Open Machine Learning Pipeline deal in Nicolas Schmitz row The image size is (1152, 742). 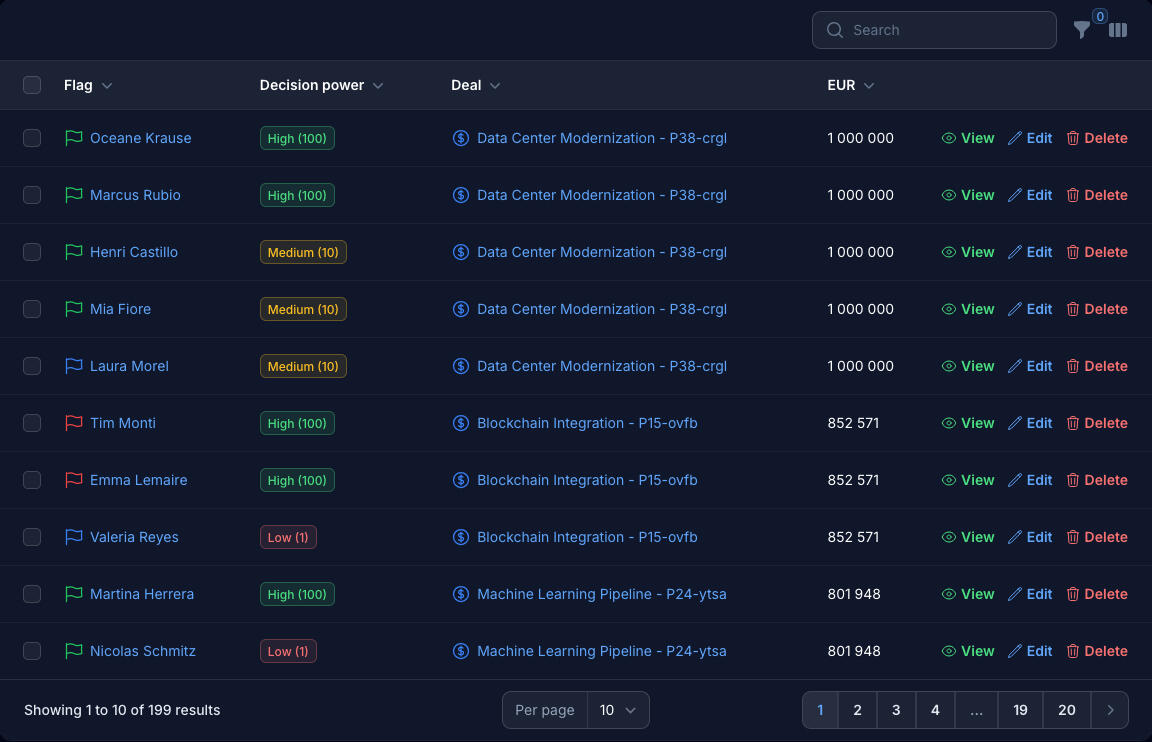coord(602,651)
